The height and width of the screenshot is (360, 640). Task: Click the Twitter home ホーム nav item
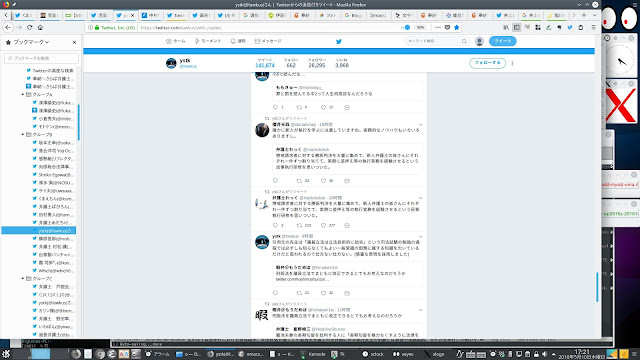point(176,41)
